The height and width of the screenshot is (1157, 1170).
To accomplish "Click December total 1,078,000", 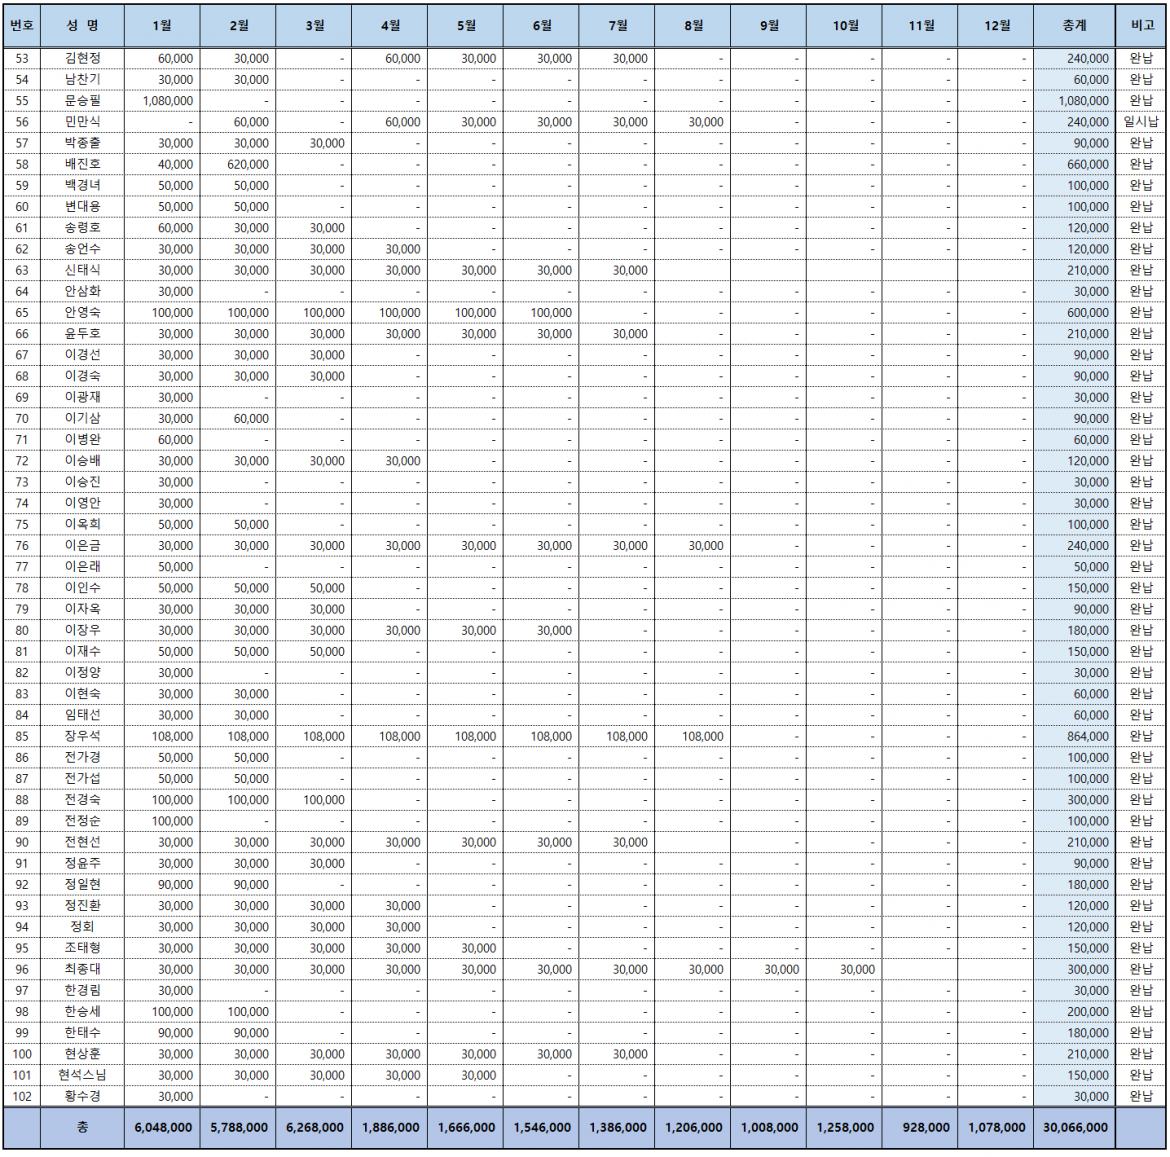I will (997, 1128).
